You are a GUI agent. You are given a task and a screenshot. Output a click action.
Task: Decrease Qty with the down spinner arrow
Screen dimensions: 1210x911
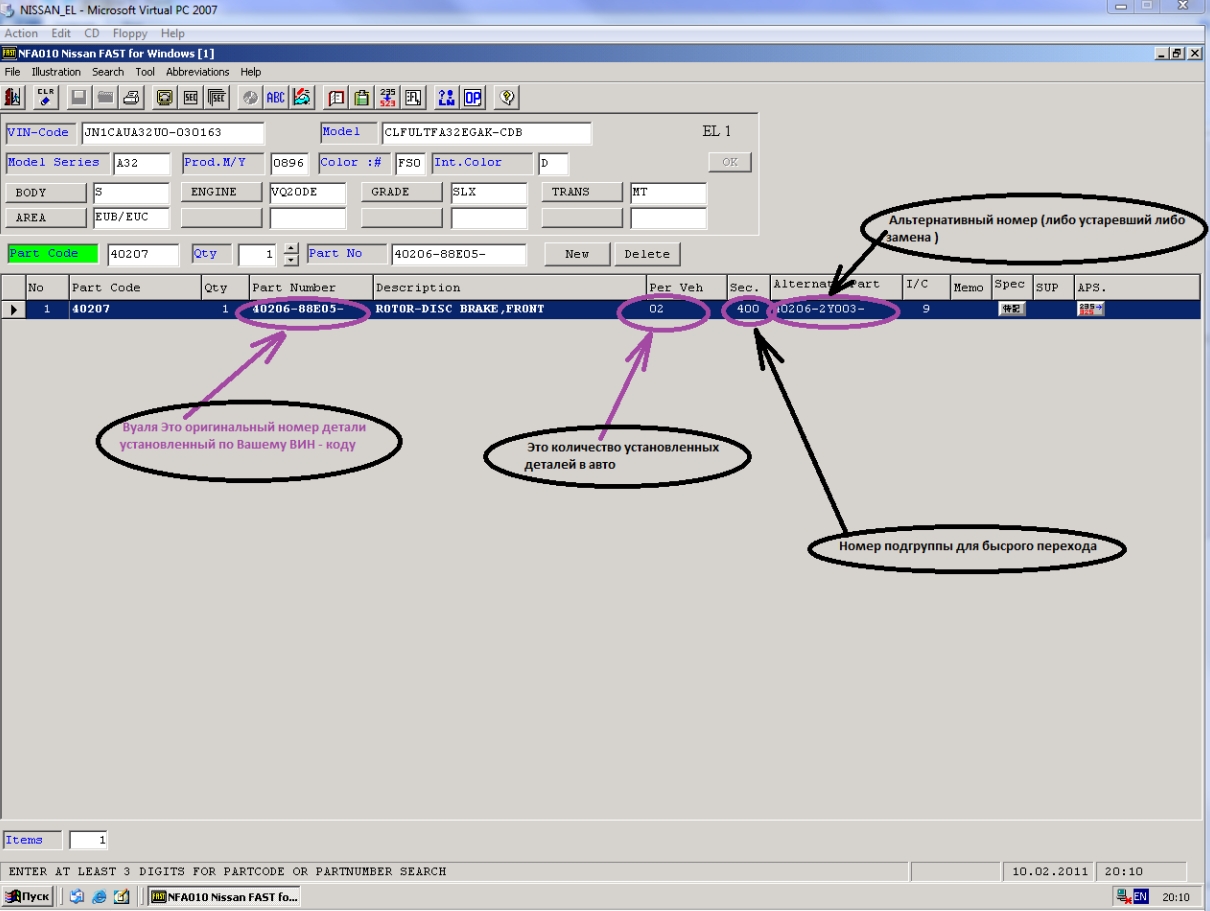[x=291, y=260]
